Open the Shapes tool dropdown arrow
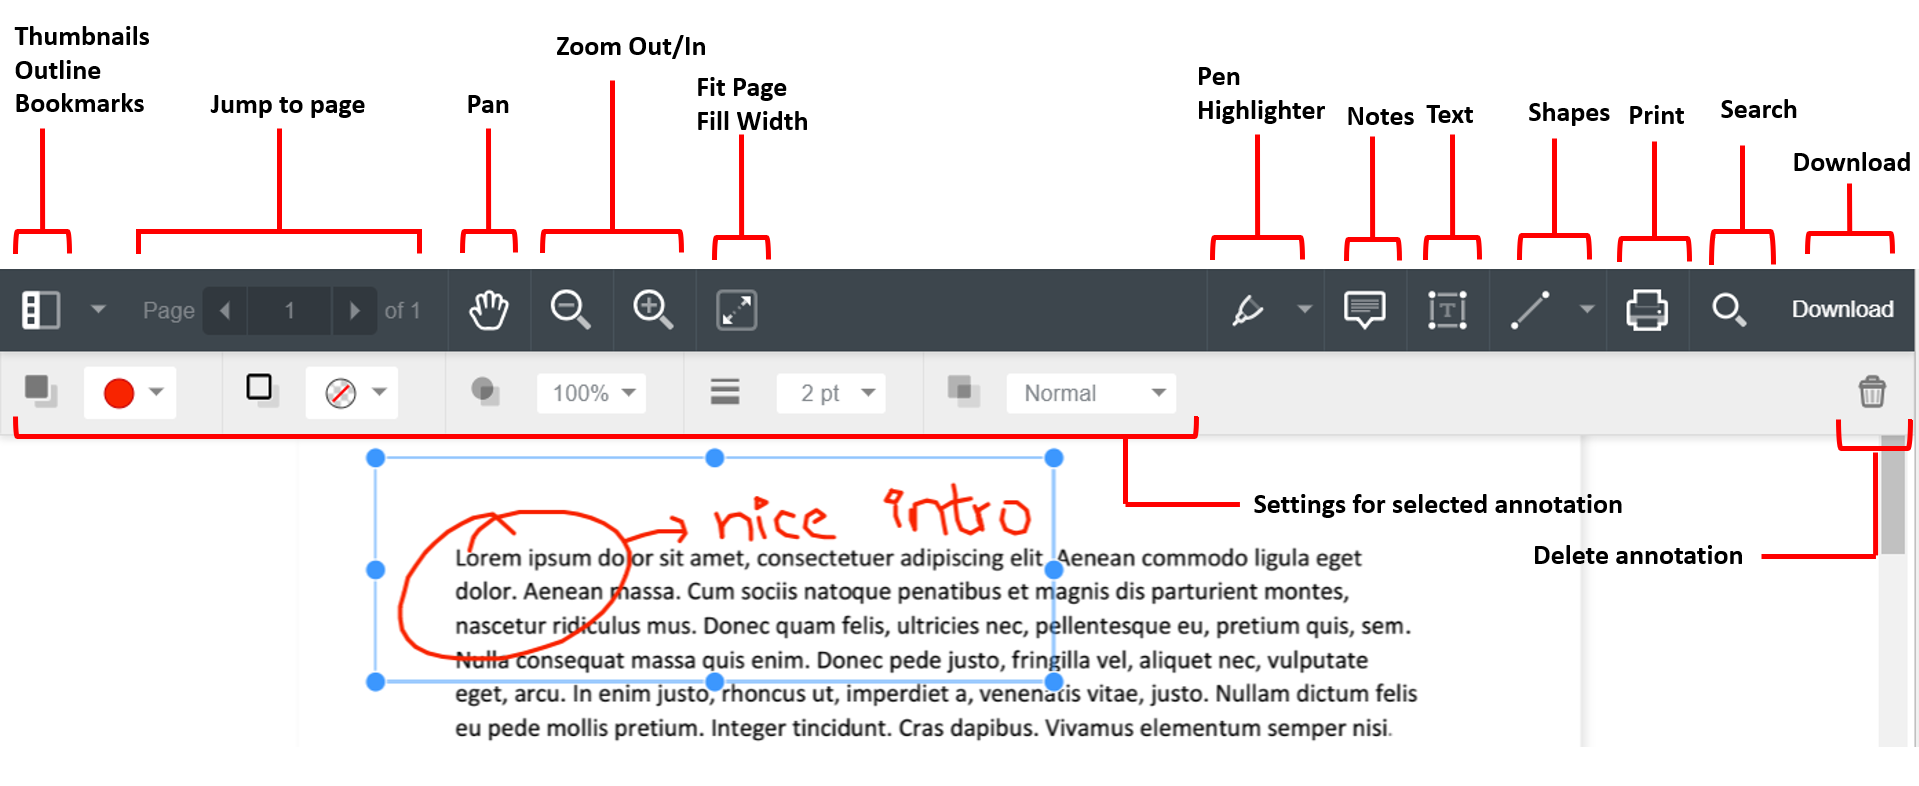The width and height of the screenshot is (1919, 786). coord(1587,310)
